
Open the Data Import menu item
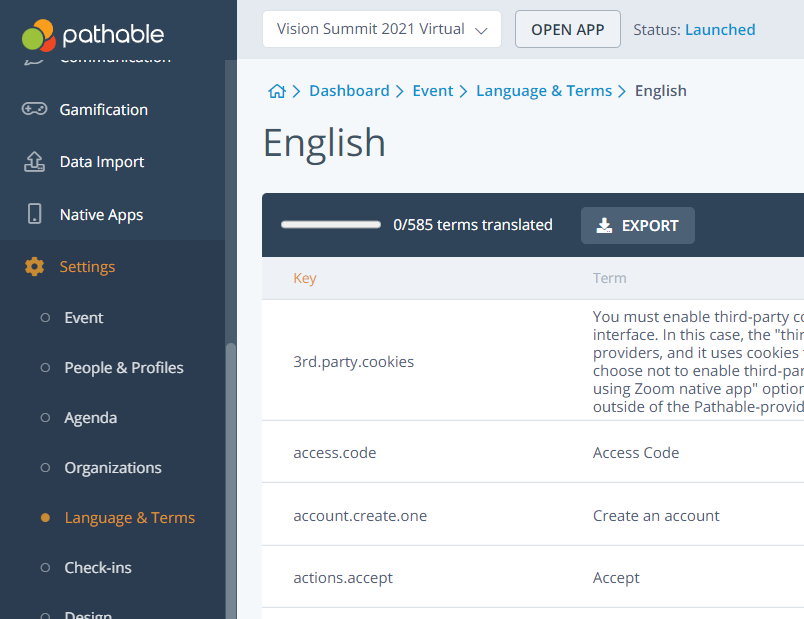pos(102,162)
